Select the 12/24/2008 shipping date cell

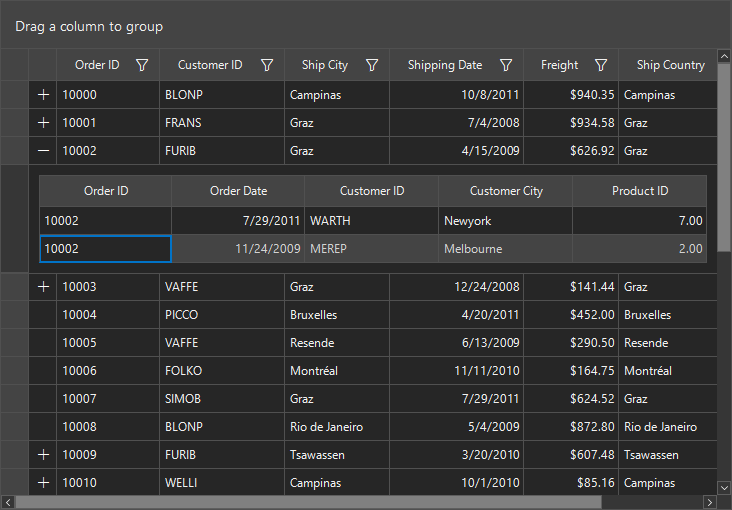[457, 287]
